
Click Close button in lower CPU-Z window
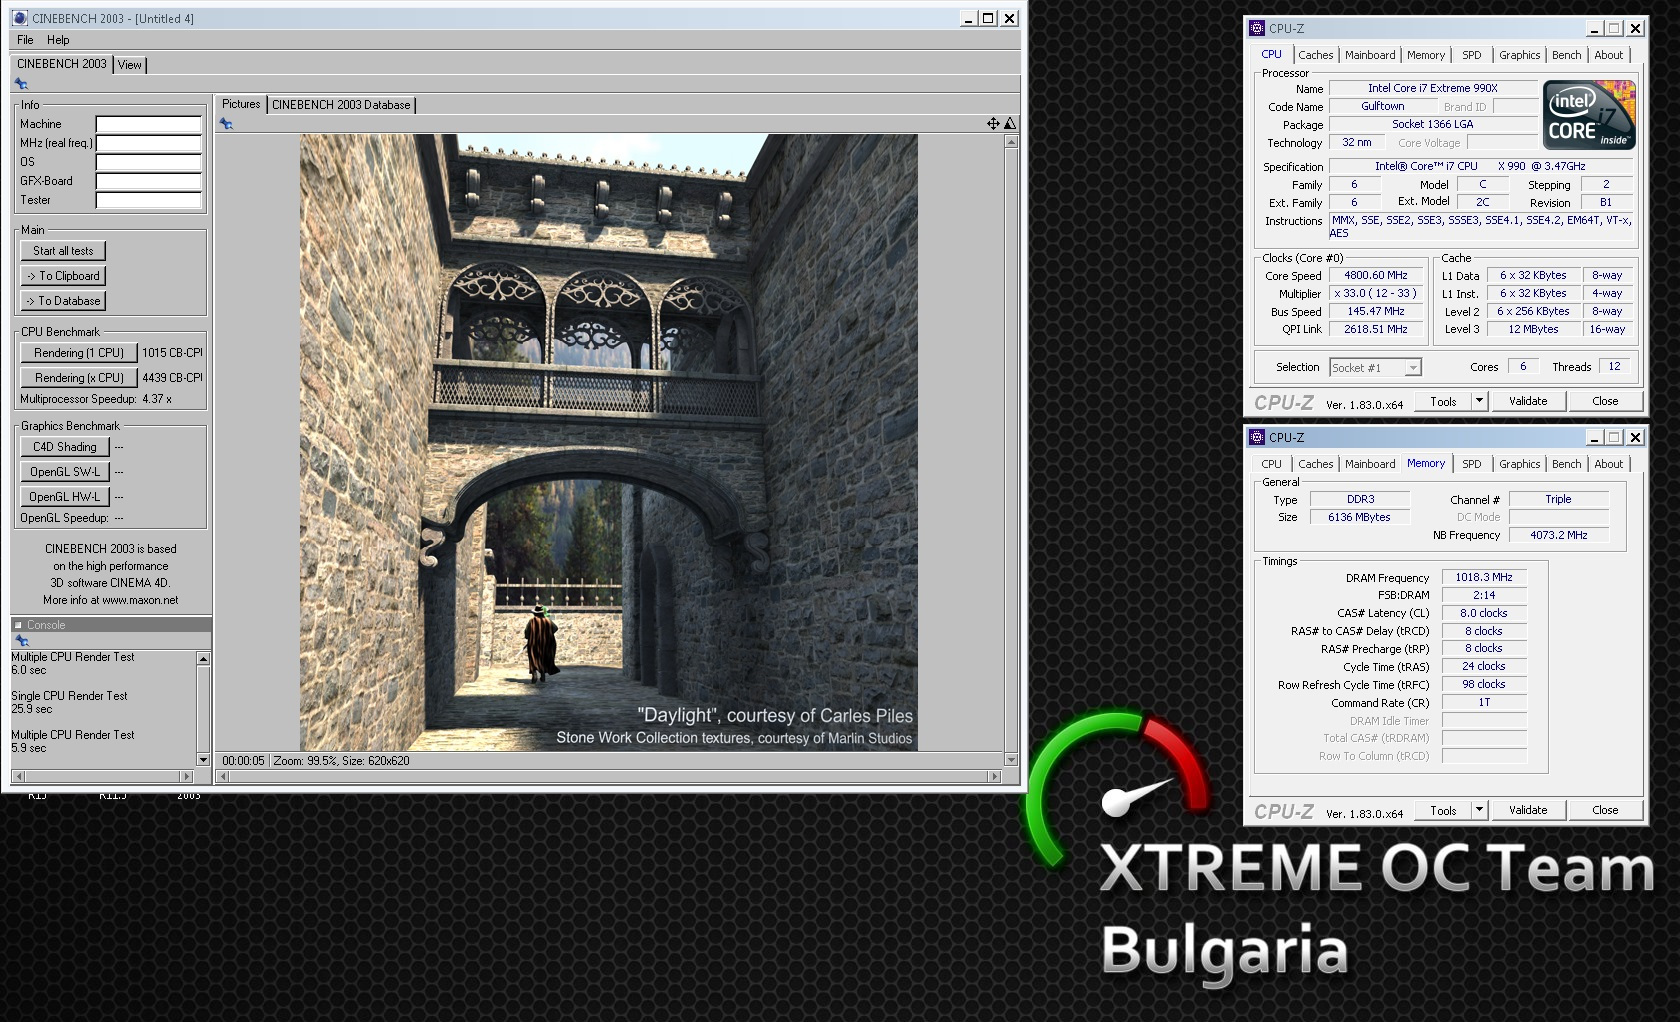[x=1605, y=810]
